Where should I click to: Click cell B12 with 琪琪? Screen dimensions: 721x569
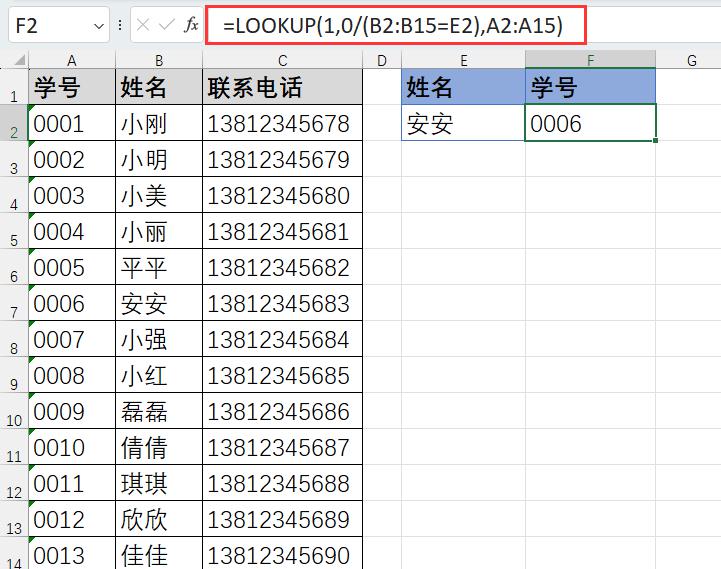point(159,483)
